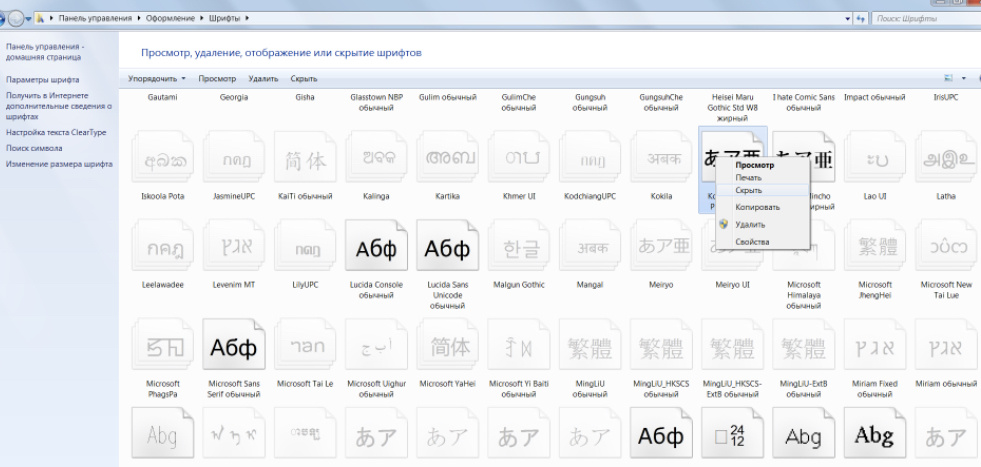Click the Georgia font label
This screenshot has width=981, height=467.
pyautogui.click(x=234, y=98)
